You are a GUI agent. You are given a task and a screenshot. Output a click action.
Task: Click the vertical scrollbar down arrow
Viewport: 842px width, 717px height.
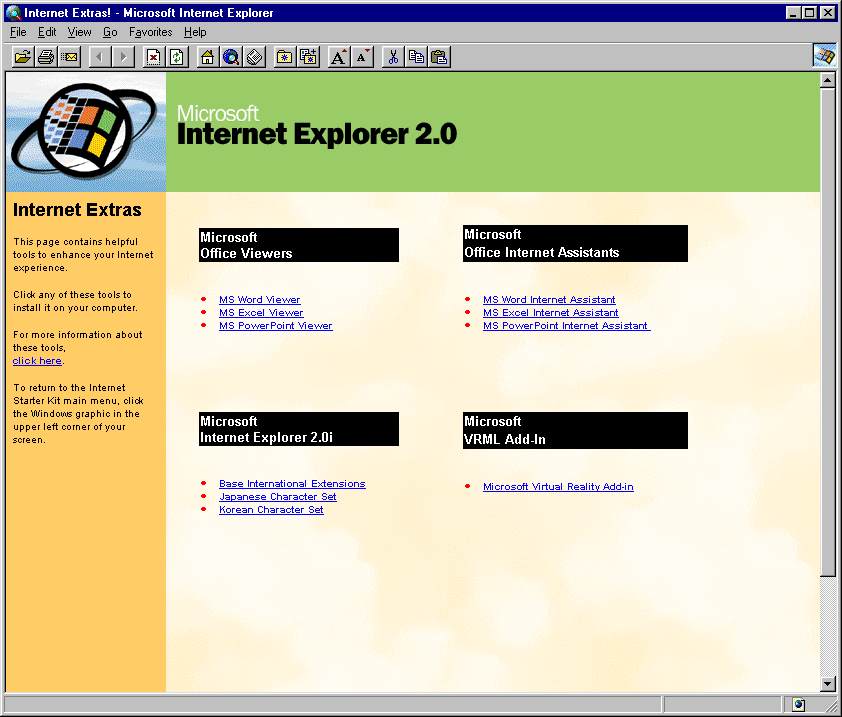point(828,684)
